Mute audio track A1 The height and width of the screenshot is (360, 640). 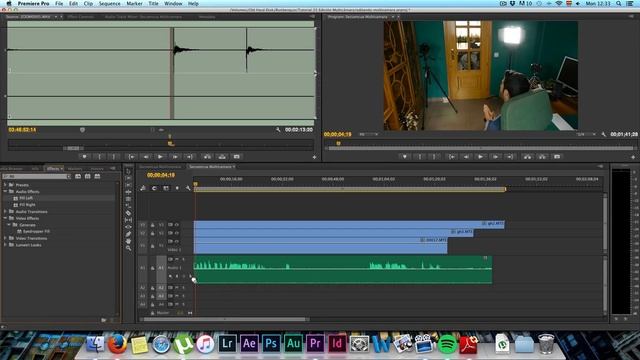pyautogui.click(x=177, y=259)
